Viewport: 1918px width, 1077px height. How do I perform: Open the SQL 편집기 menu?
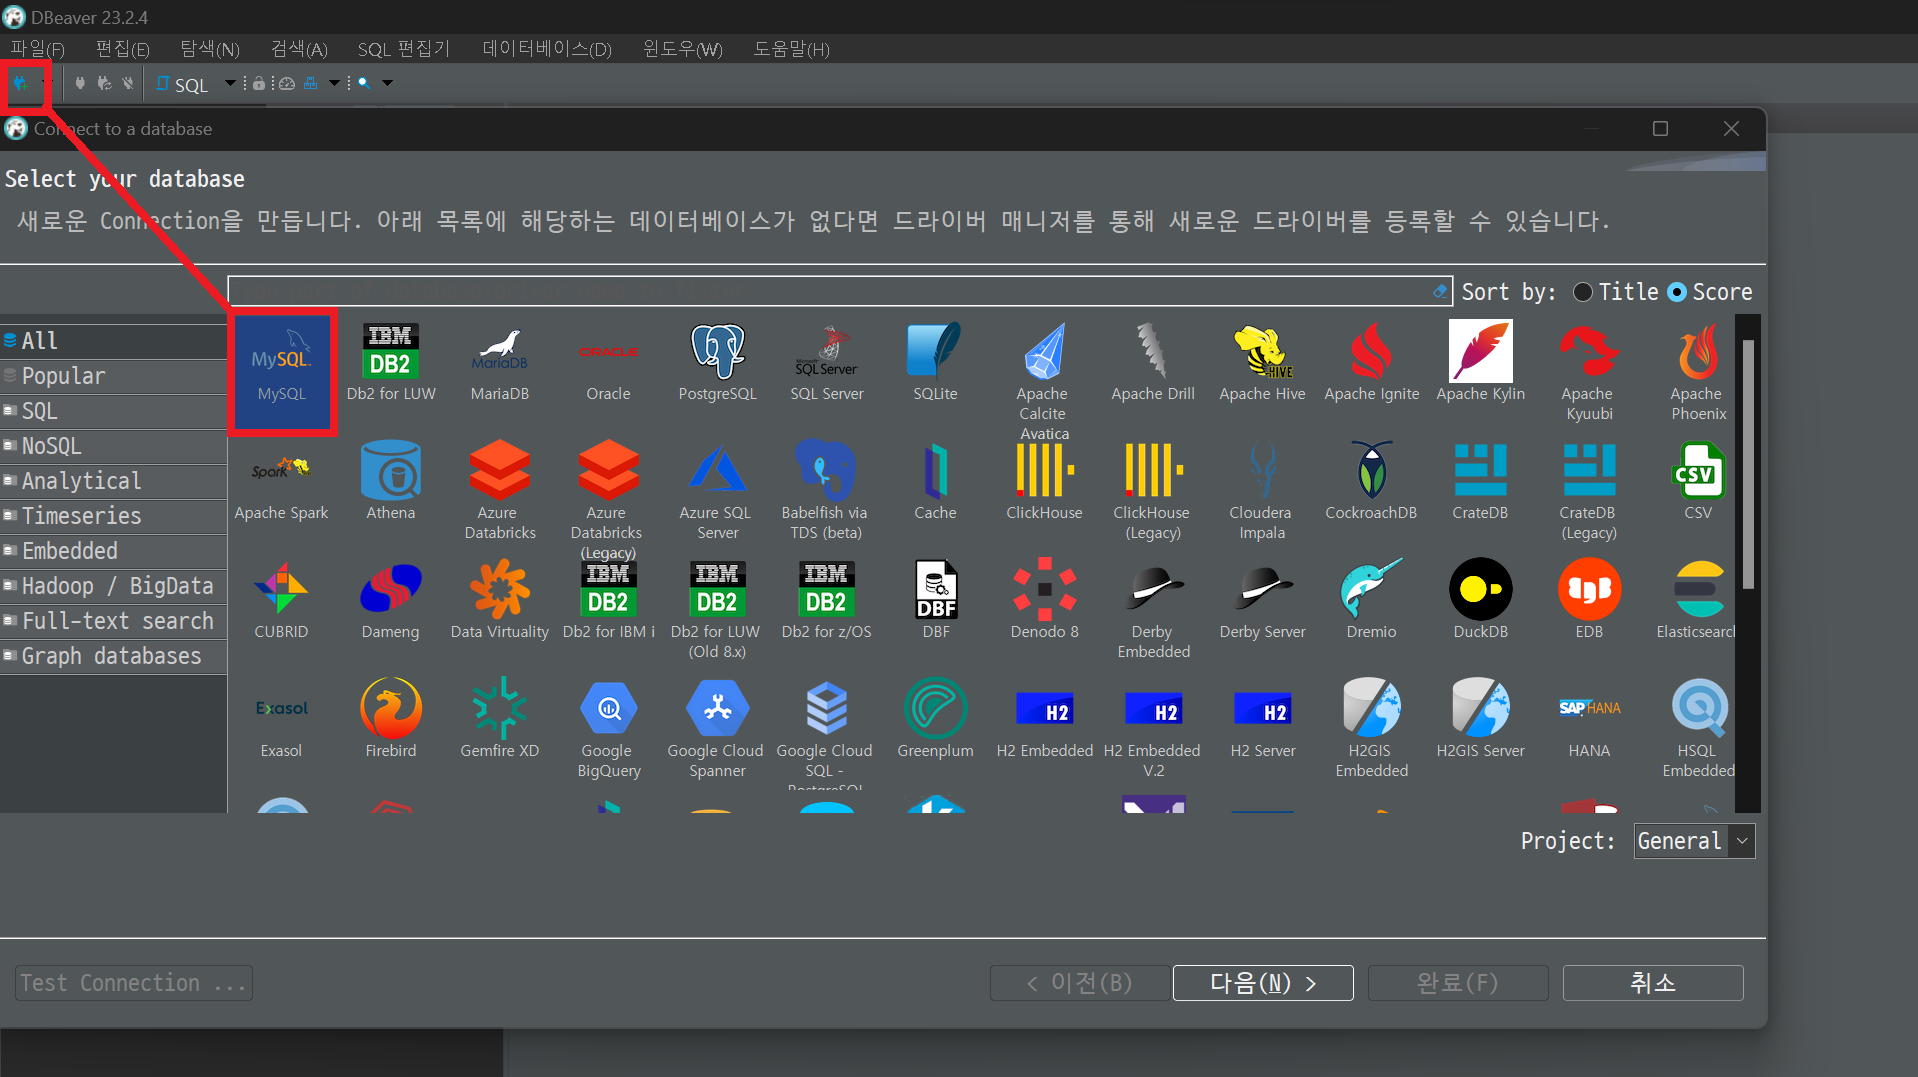(x=404, y=49)
